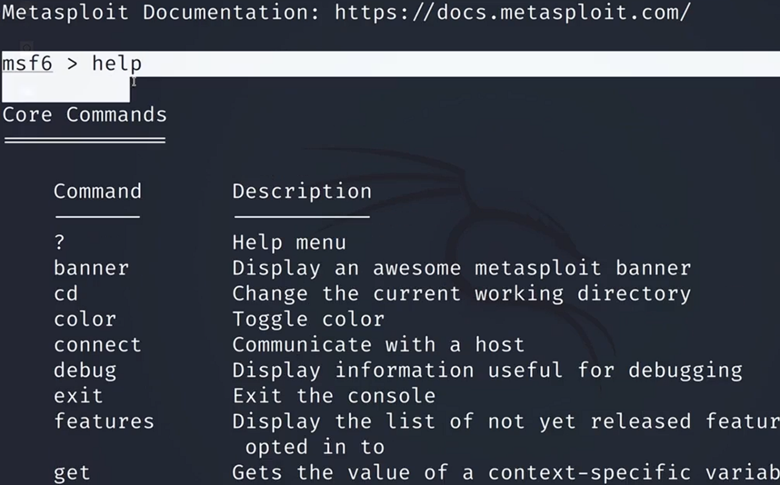The image size is (780, 485).
Task: Click the 'banner' command name
Action: coord(92,268)
